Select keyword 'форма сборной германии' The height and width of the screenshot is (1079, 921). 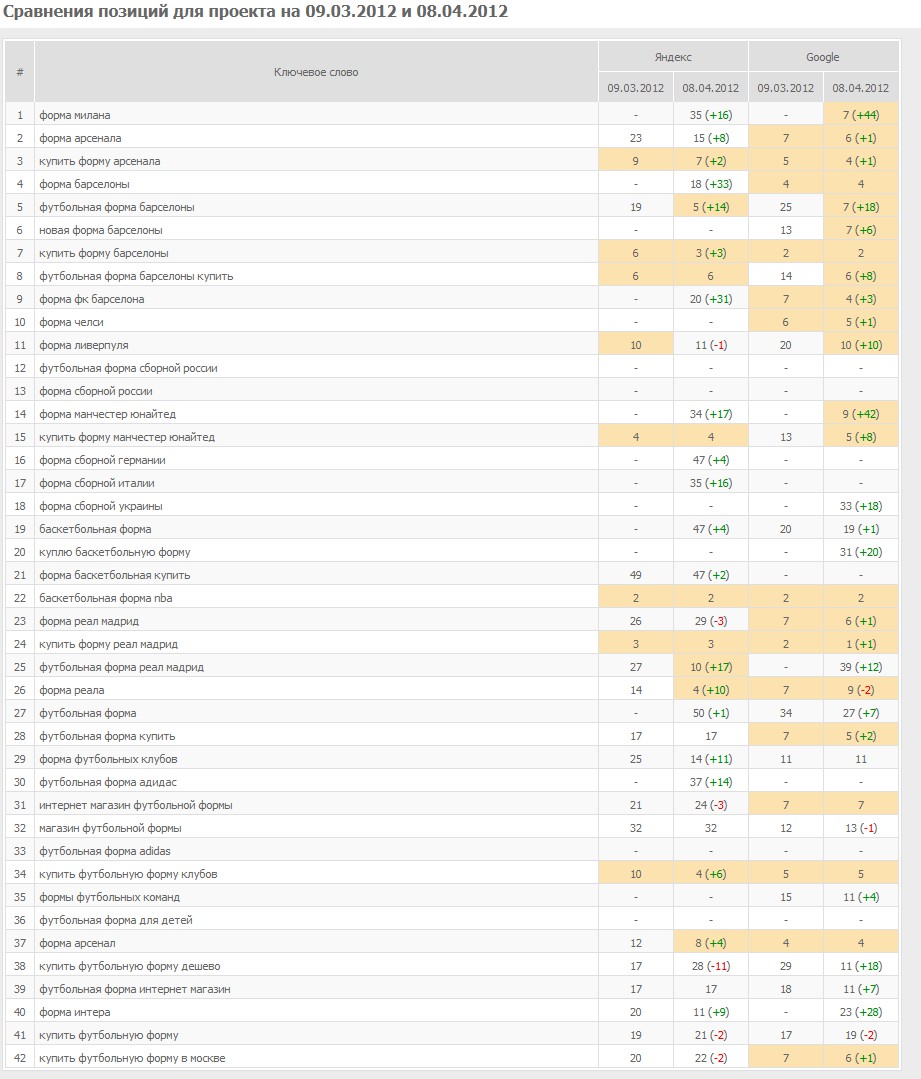[103, 460]
